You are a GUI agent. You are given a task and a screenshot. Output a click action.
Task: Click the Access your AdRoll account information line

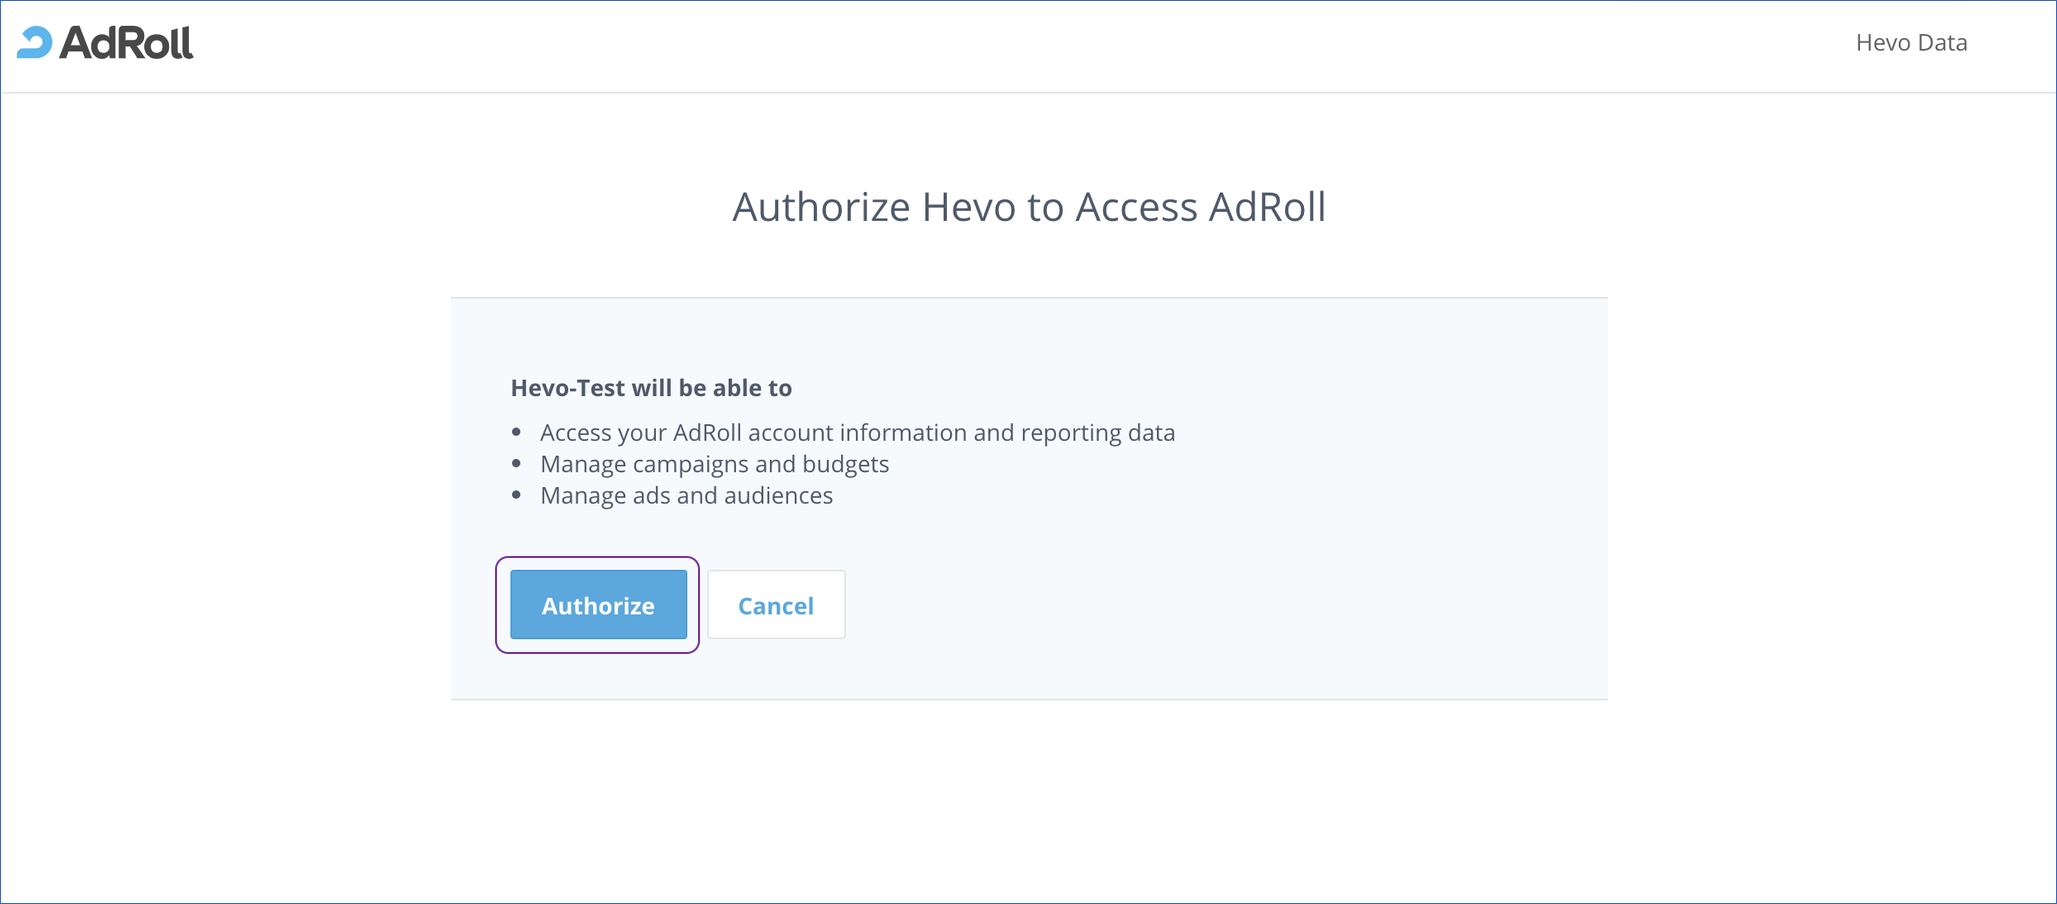coord(858,432)
